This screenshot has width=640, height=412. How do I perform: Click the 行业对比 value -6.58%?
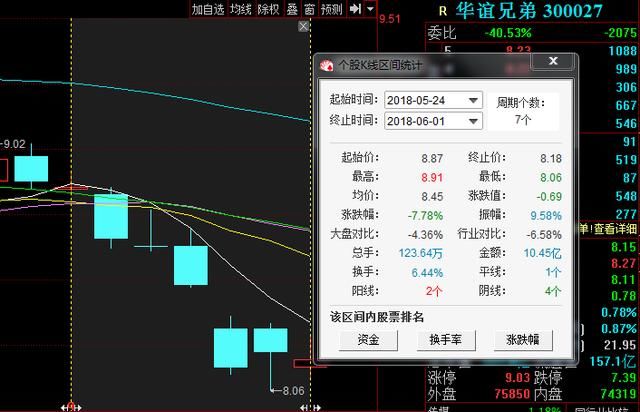[544, 235]
